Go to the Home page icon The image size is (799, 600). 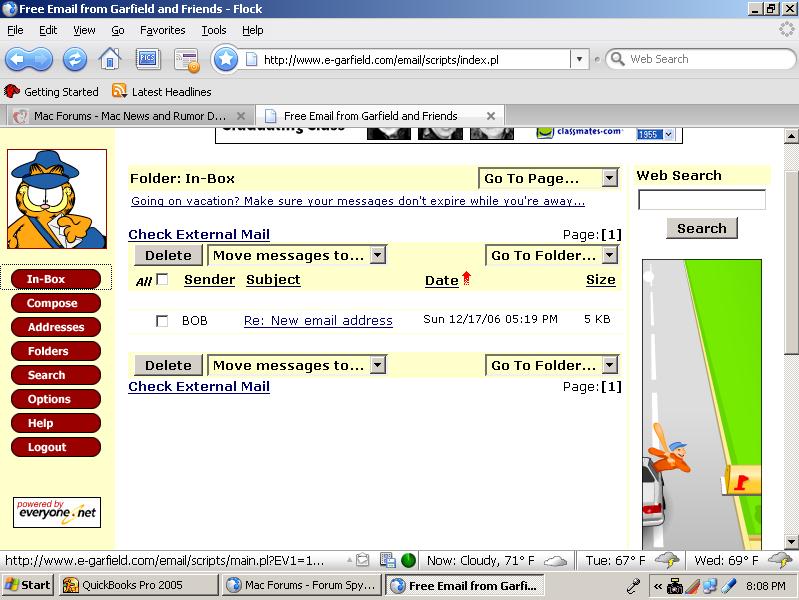[x=110, y=59]
